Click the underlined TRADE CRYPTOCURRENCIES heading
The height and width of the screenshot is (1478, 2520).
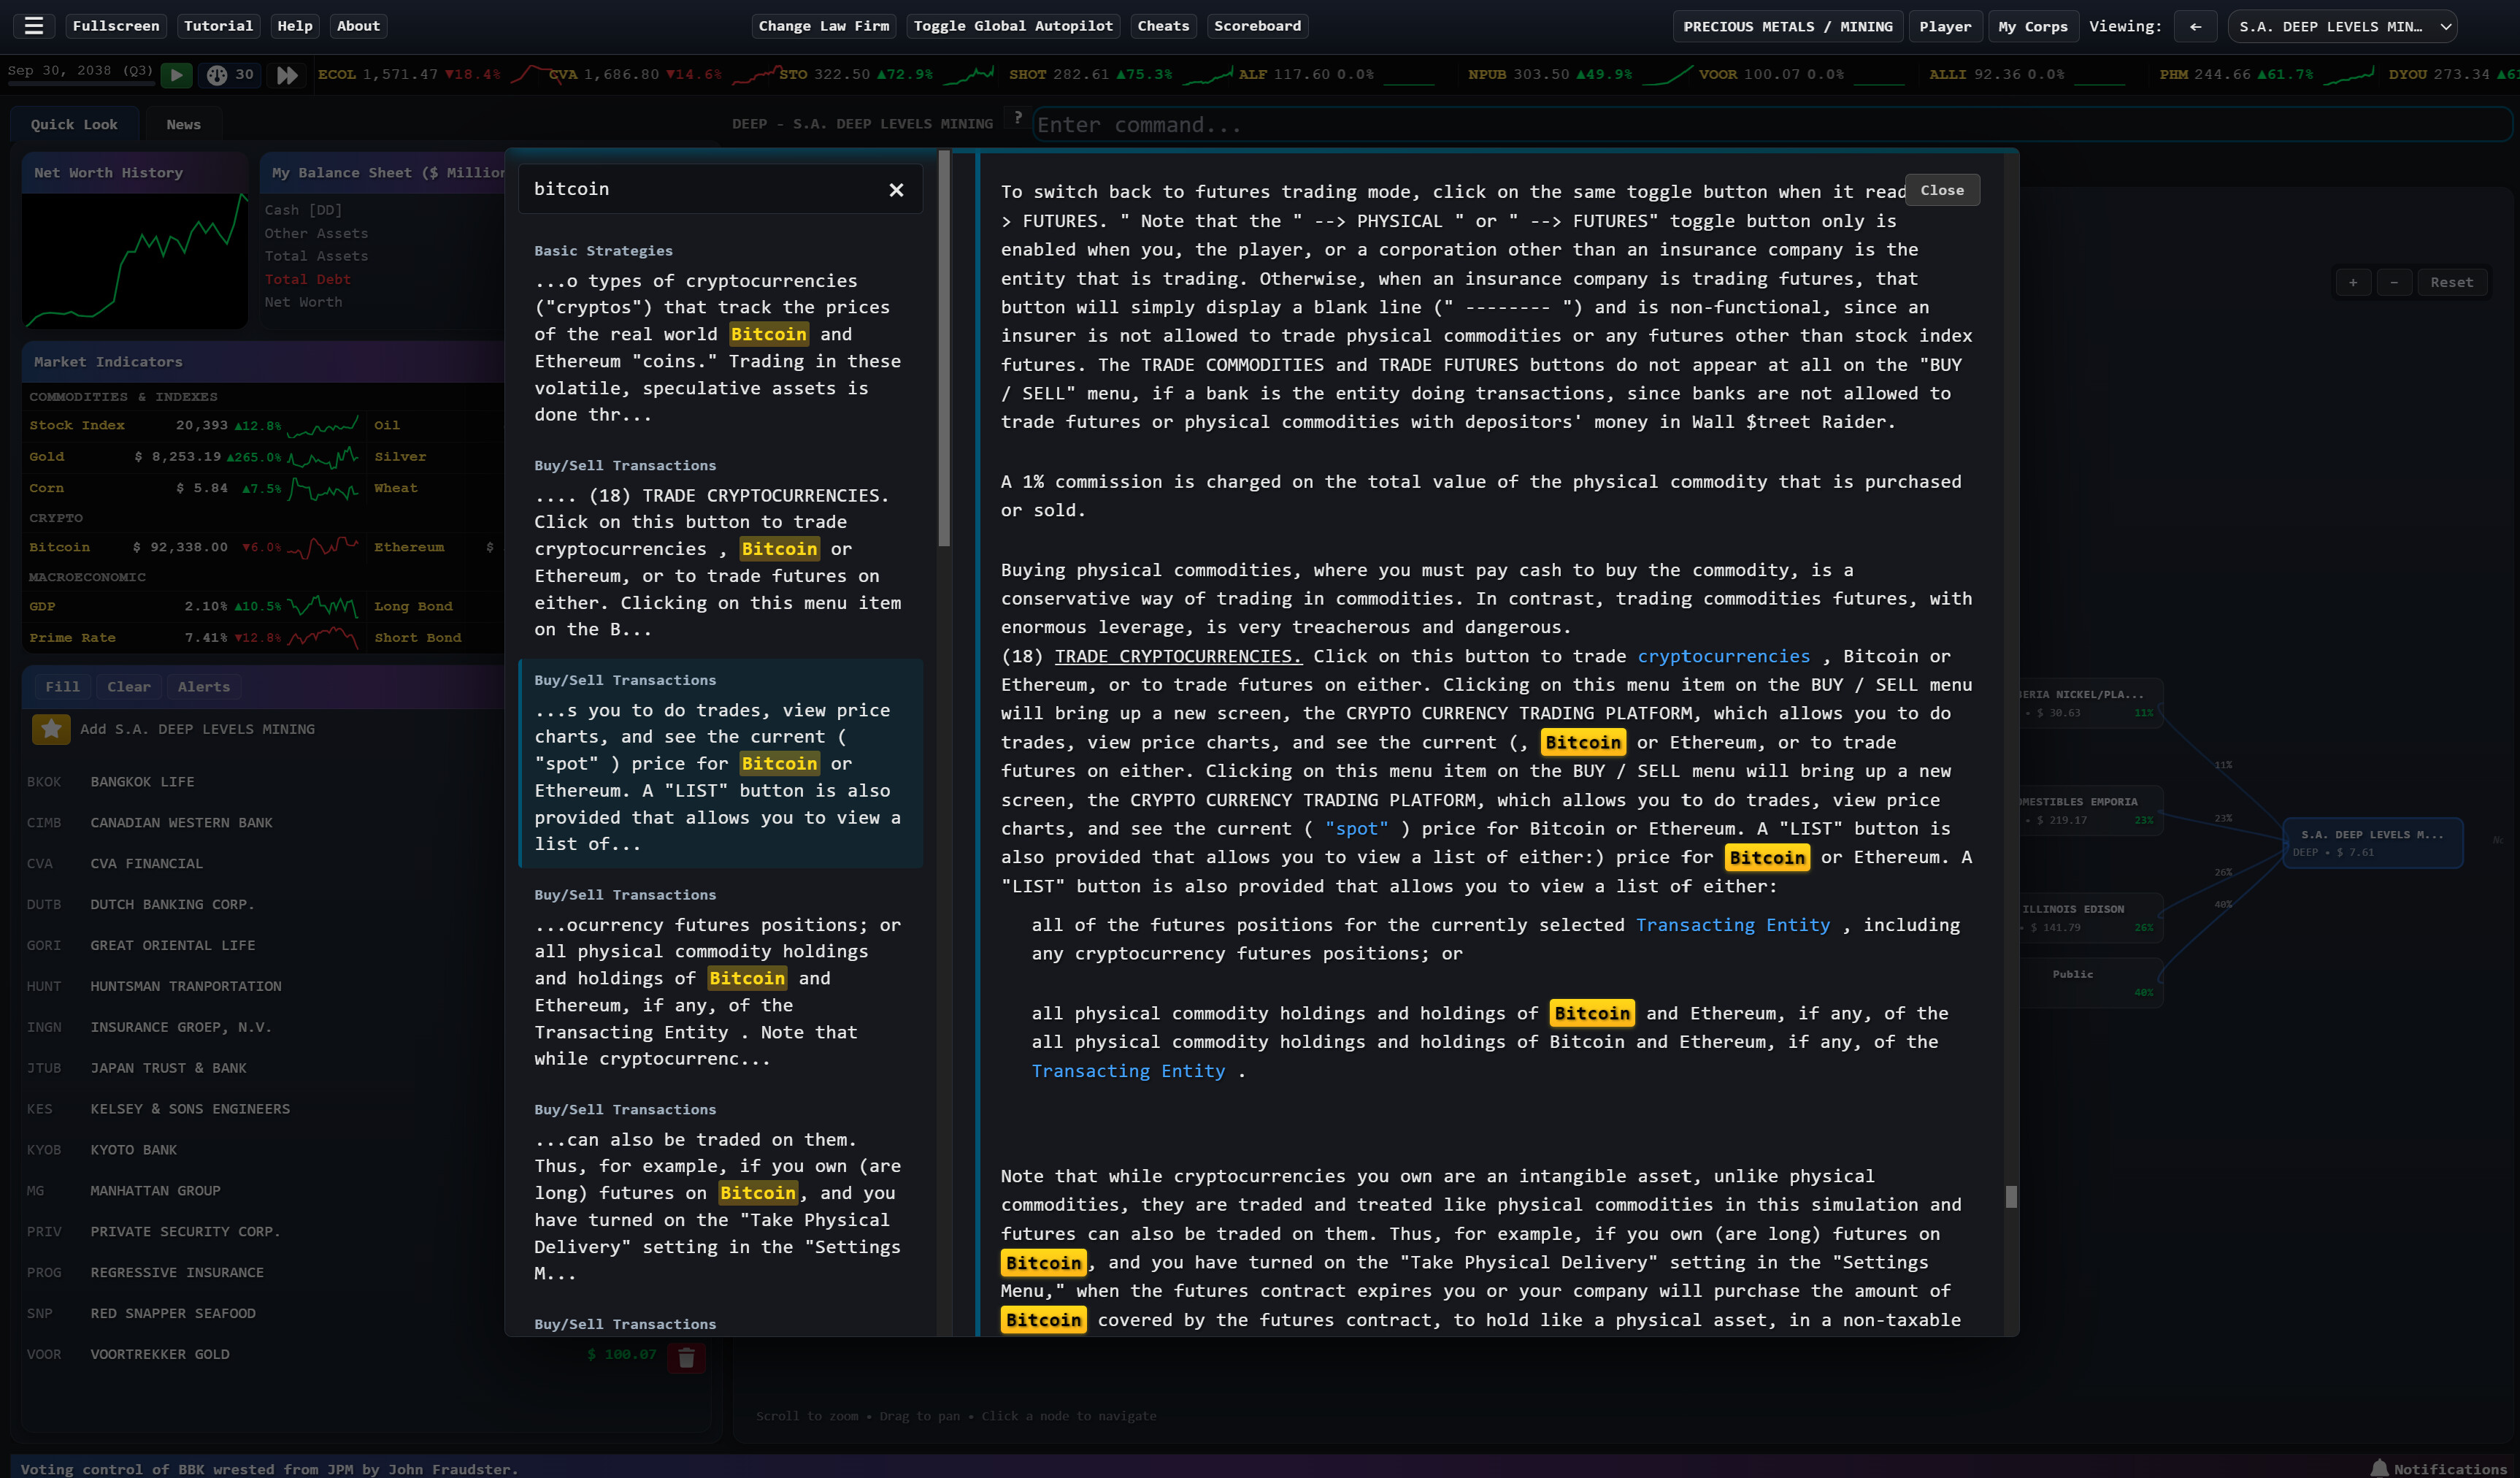pyautogui.click(x=1178, y=656)
